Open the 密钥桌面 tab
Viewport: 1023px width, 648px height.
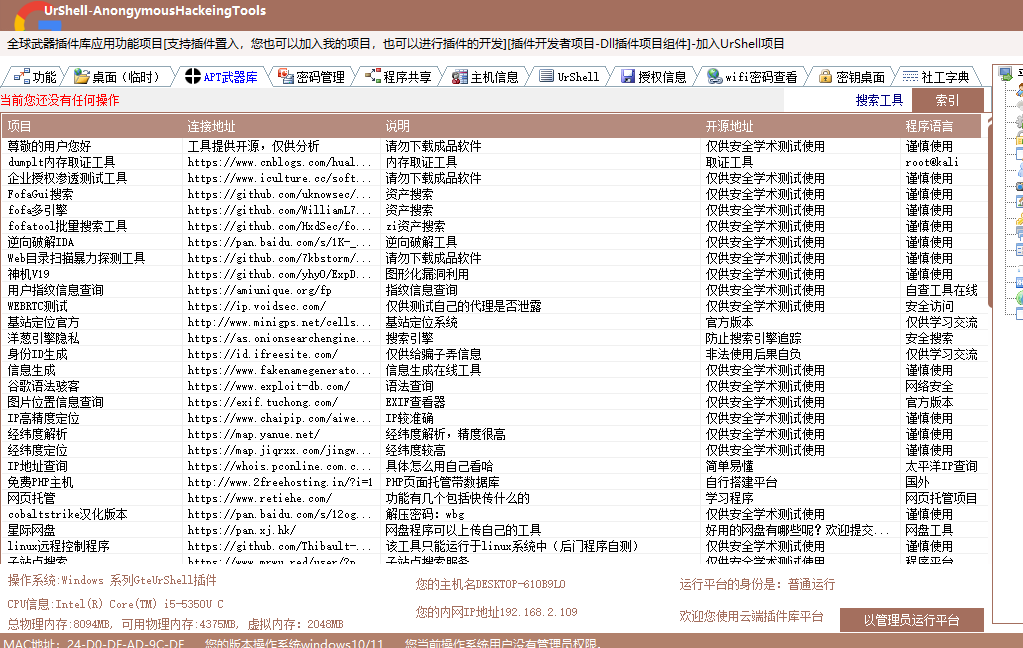pyautogui.click(x=852, y=77)
